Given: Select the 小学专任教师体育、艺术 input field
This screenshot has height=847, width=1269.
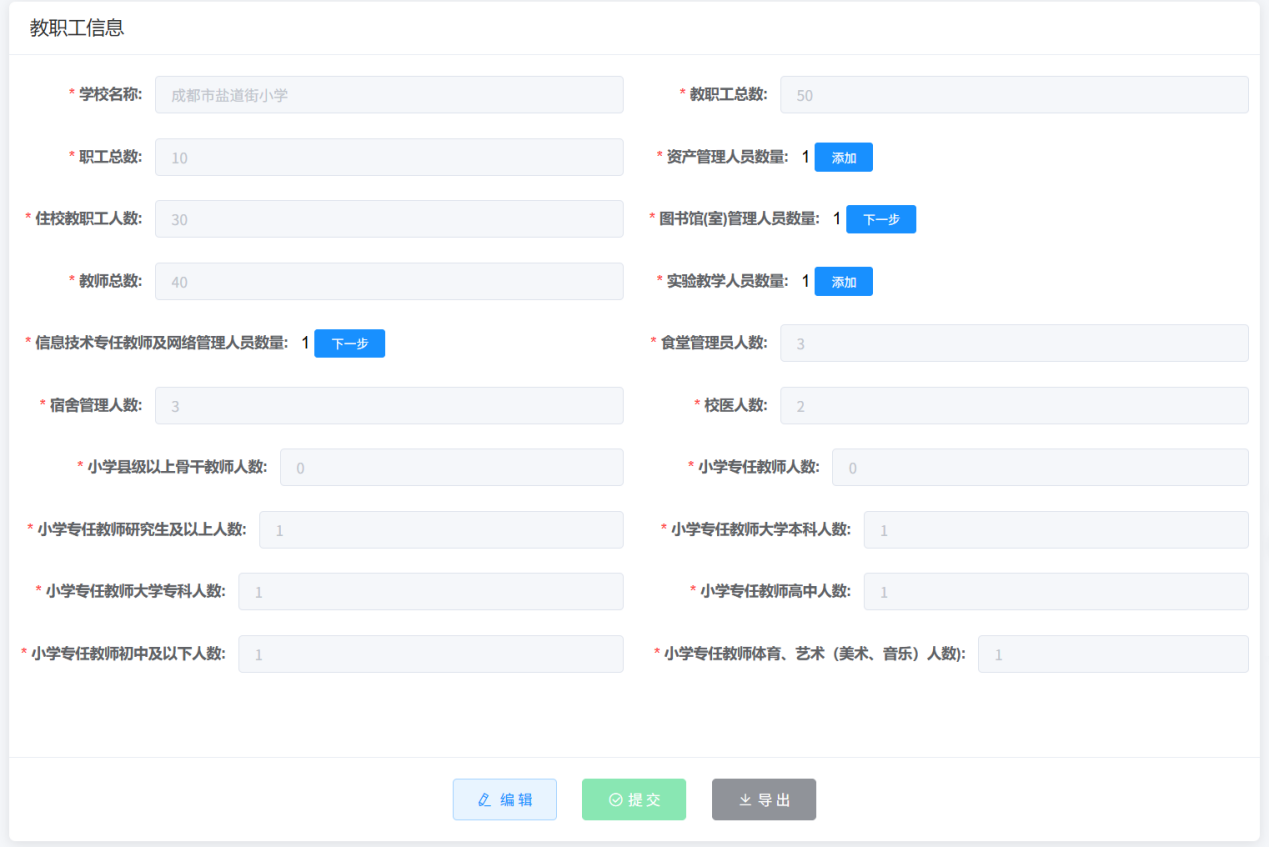Looking at the screenshot, I should [x=1112, y=654].
